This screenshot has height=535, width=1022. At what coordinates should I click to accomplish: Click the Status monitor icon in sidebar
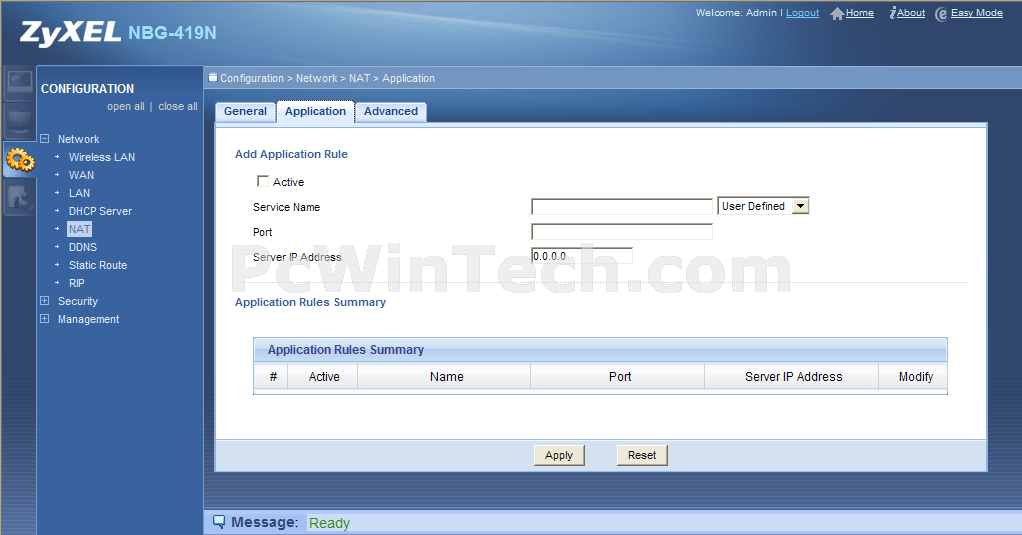point(20,83)
